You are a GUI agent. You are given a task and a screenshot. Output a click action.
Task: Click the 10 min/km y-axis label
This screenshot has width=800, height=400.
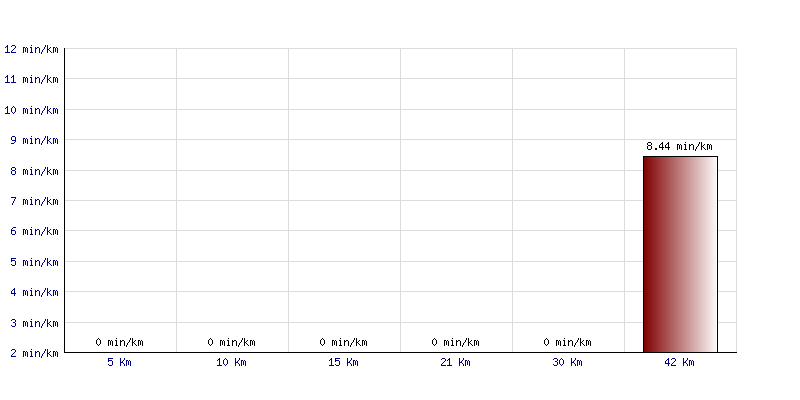(32, 110)
